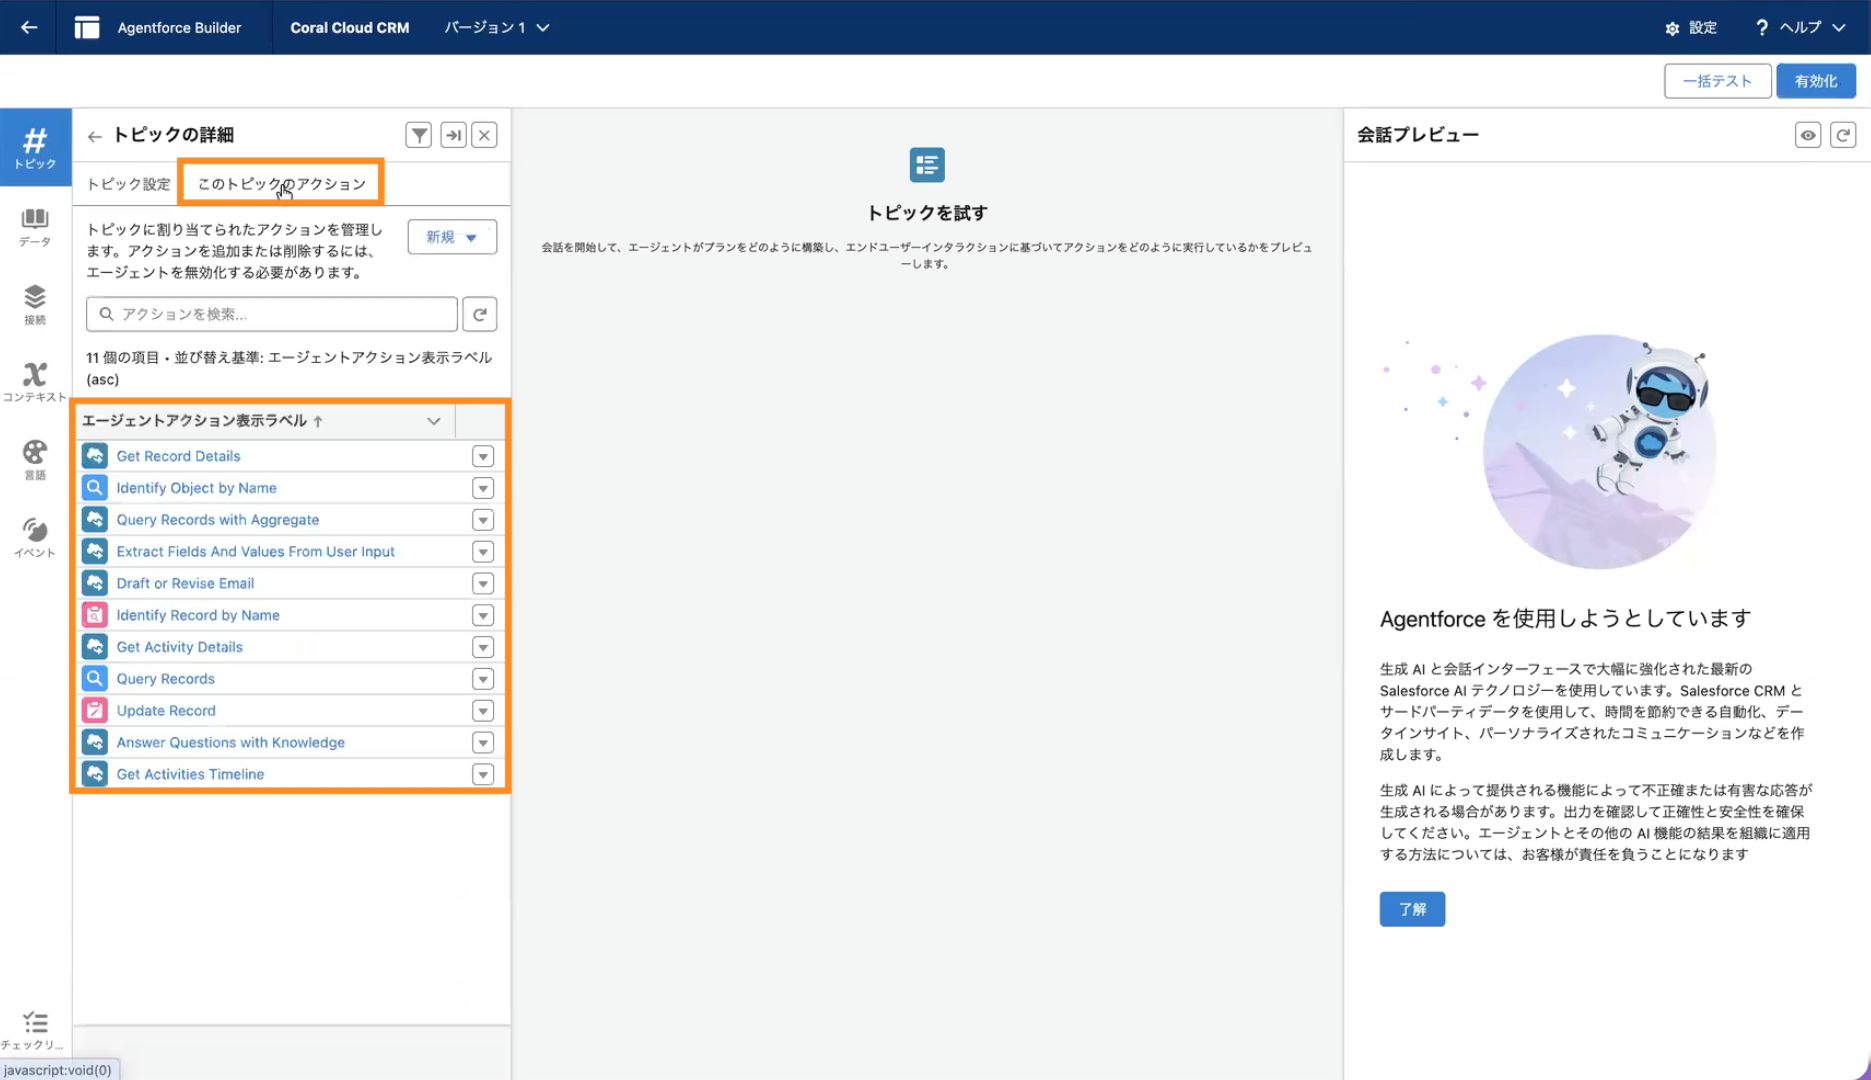Image resolution: width=1871 pixels, height=1080 pixels.
Task: Open Answer Questions with Knowledge link
Action: tap(230, 742)
